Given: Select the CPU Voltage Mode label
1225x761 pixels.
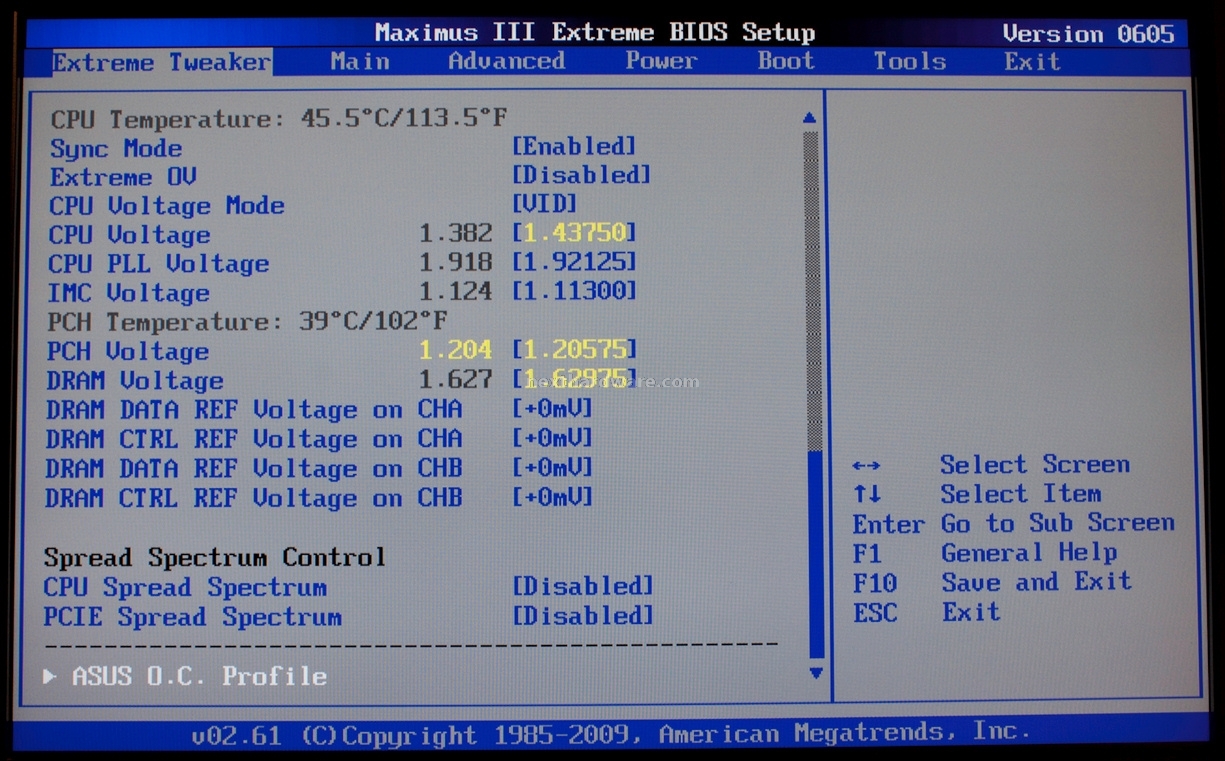Looking at the screenshot, I should (167, 206).
